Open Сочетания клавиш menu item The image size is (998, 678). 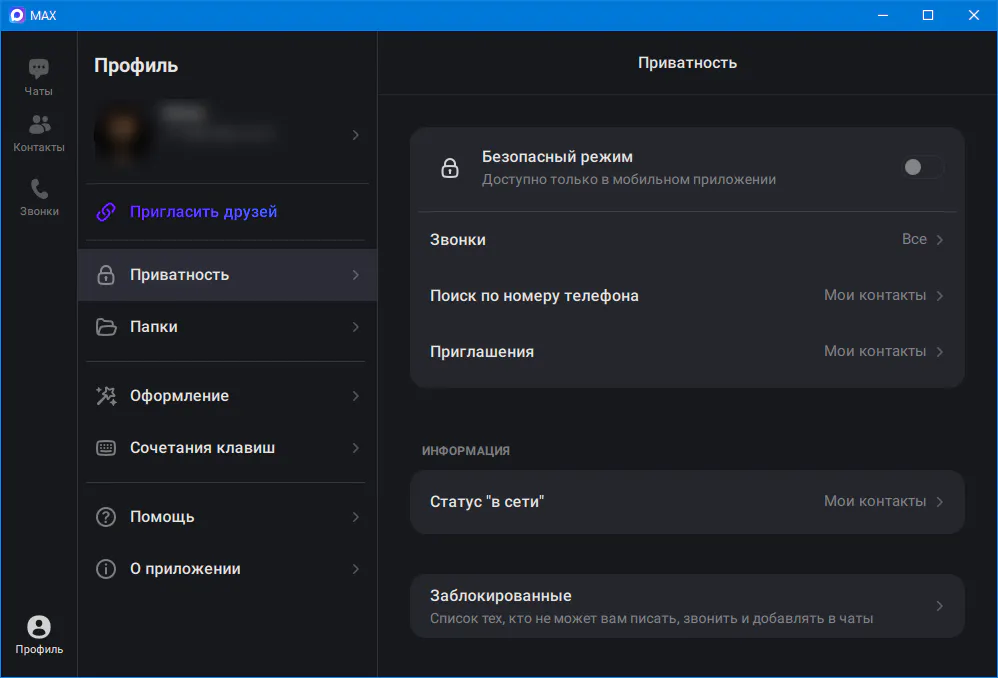tap(228, 448)
